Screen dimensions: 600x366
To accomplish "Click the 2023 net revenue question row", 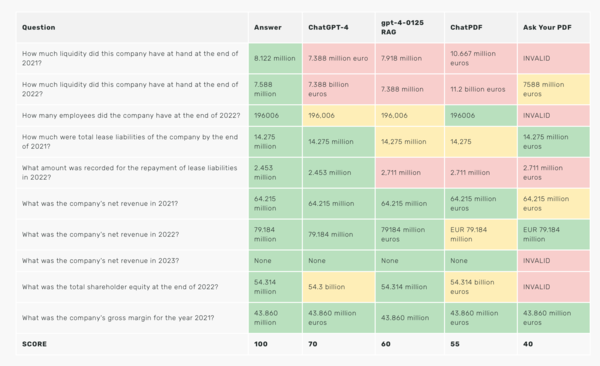I will pyautogui.click(x=303, y=261).
